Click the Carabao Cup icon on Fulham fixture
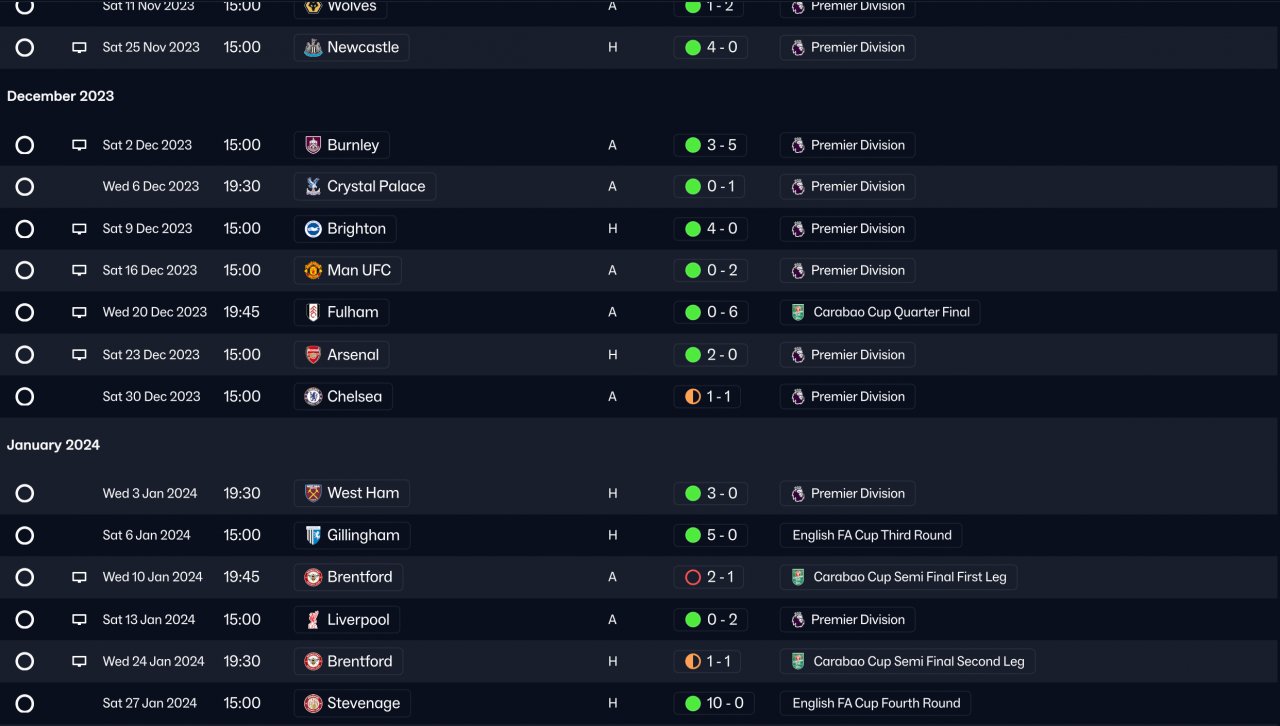This screenshot has height=726, width=1280. tap(798, 312)
